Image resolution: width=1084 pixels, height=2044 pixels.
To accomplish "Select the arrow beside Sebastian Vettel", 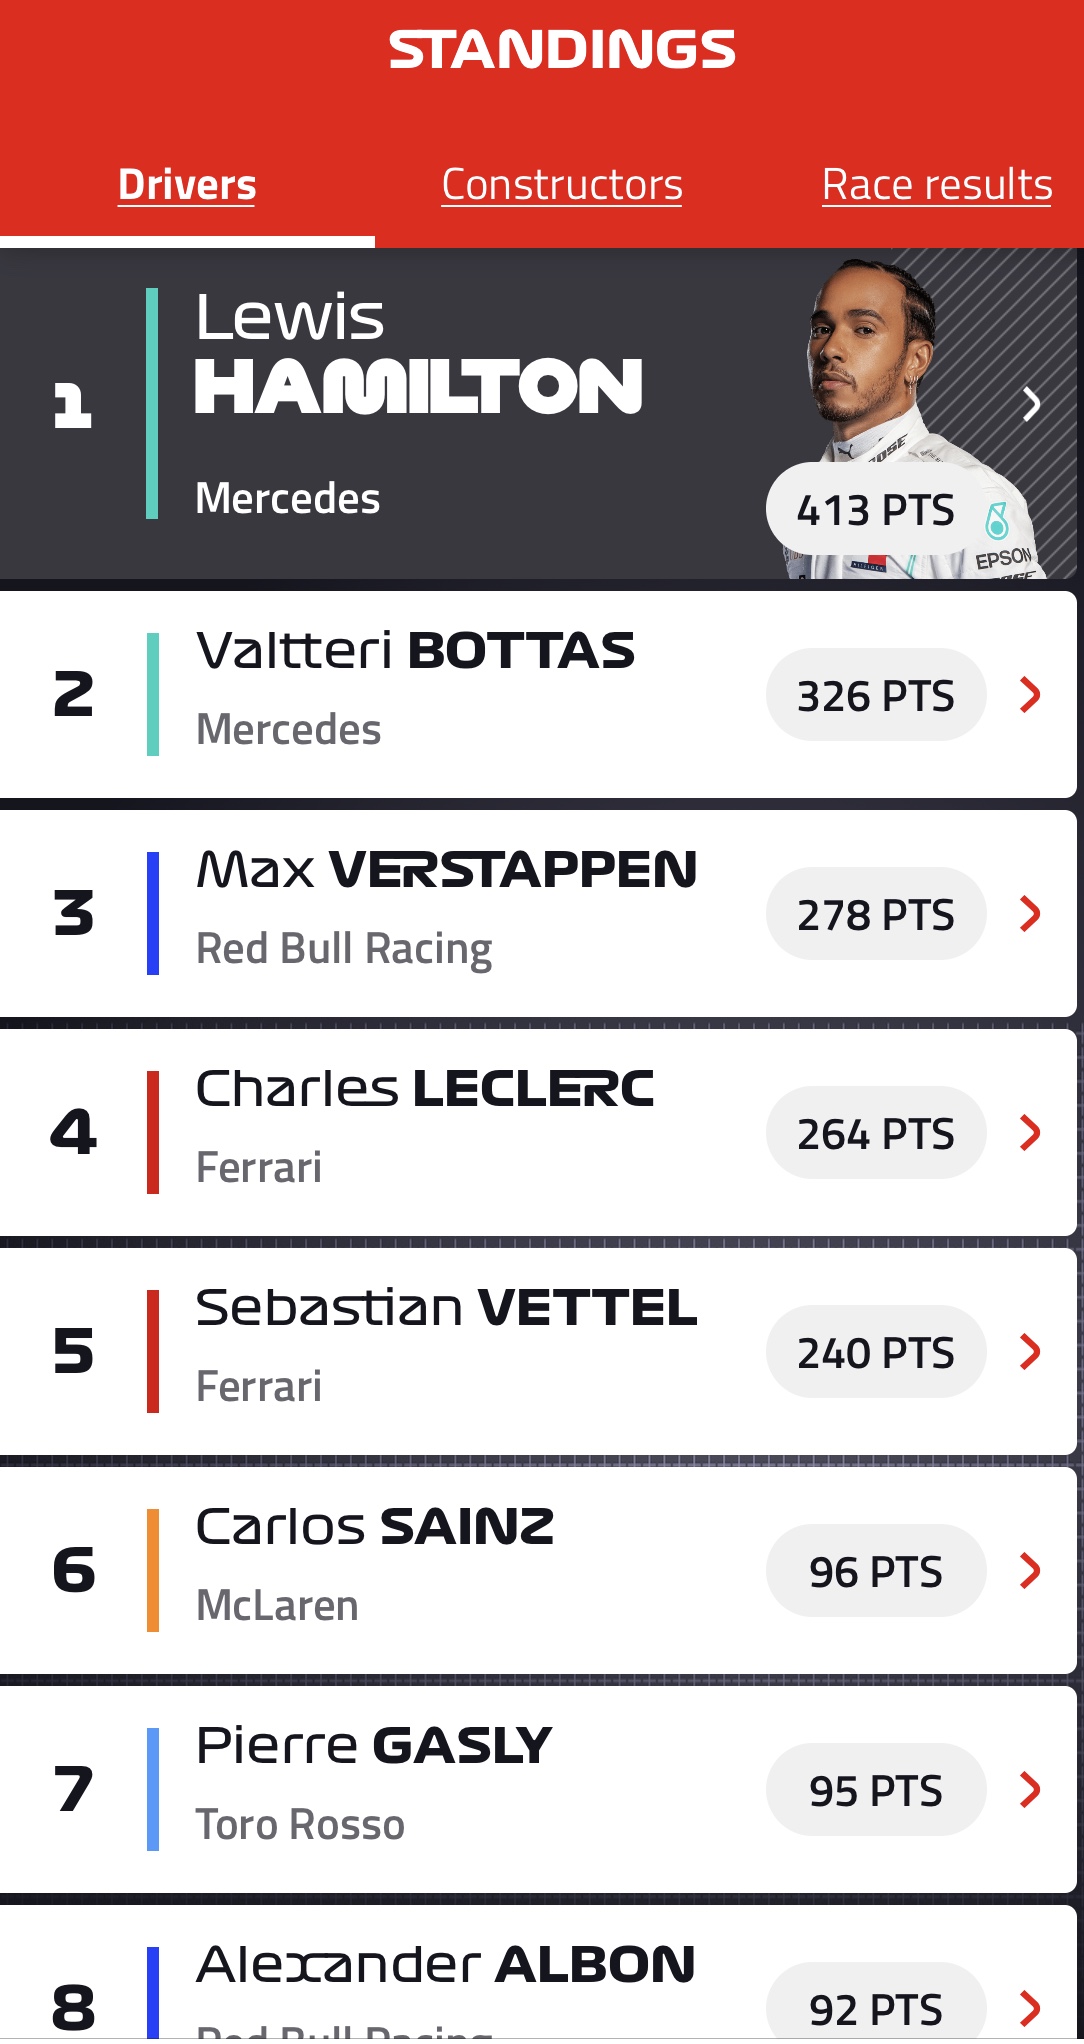I will [x=1030, y=1351].
